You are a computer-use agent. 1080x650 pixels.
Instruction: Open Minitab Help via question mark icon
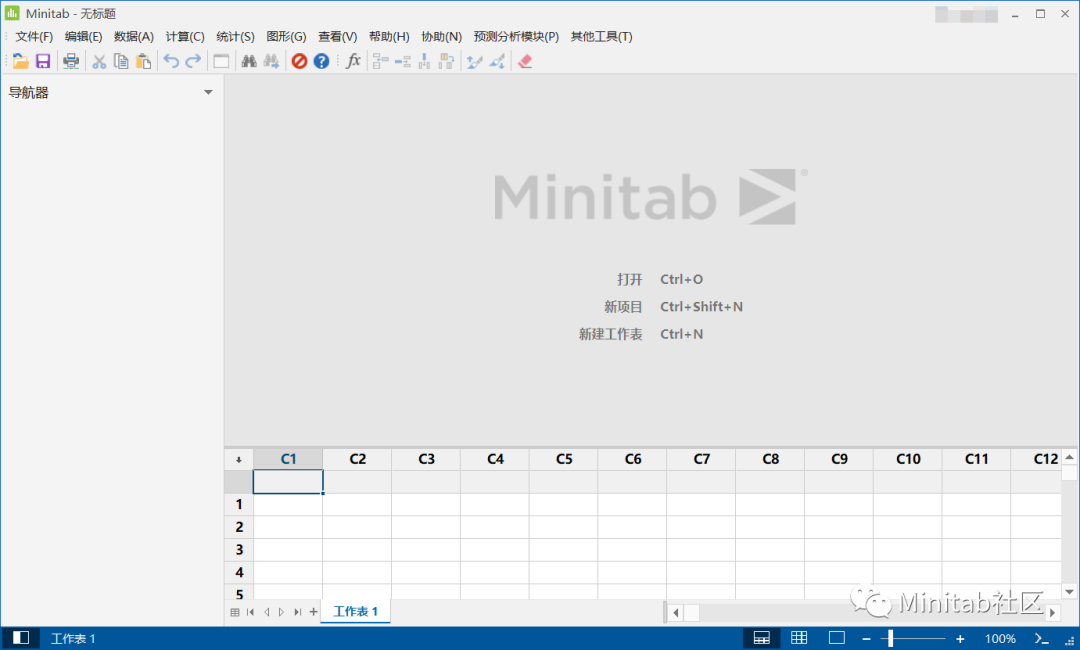pos(320,61)
